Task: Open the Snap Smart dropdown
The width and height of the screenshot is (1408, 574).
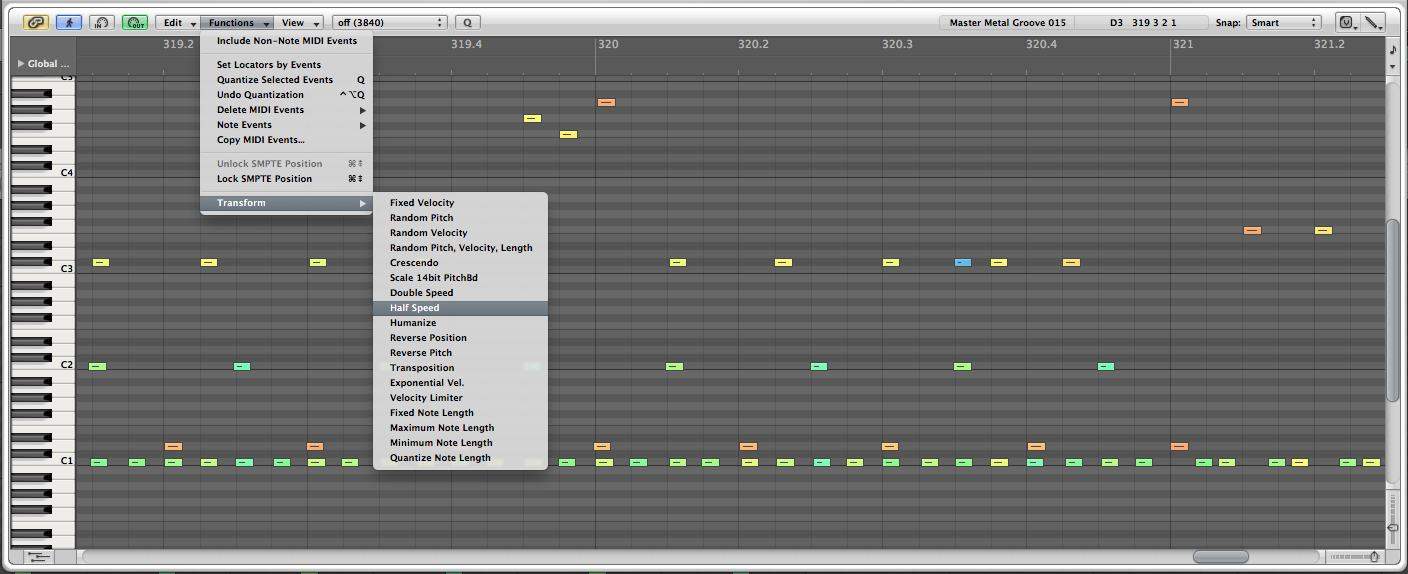Action: 1283,22
